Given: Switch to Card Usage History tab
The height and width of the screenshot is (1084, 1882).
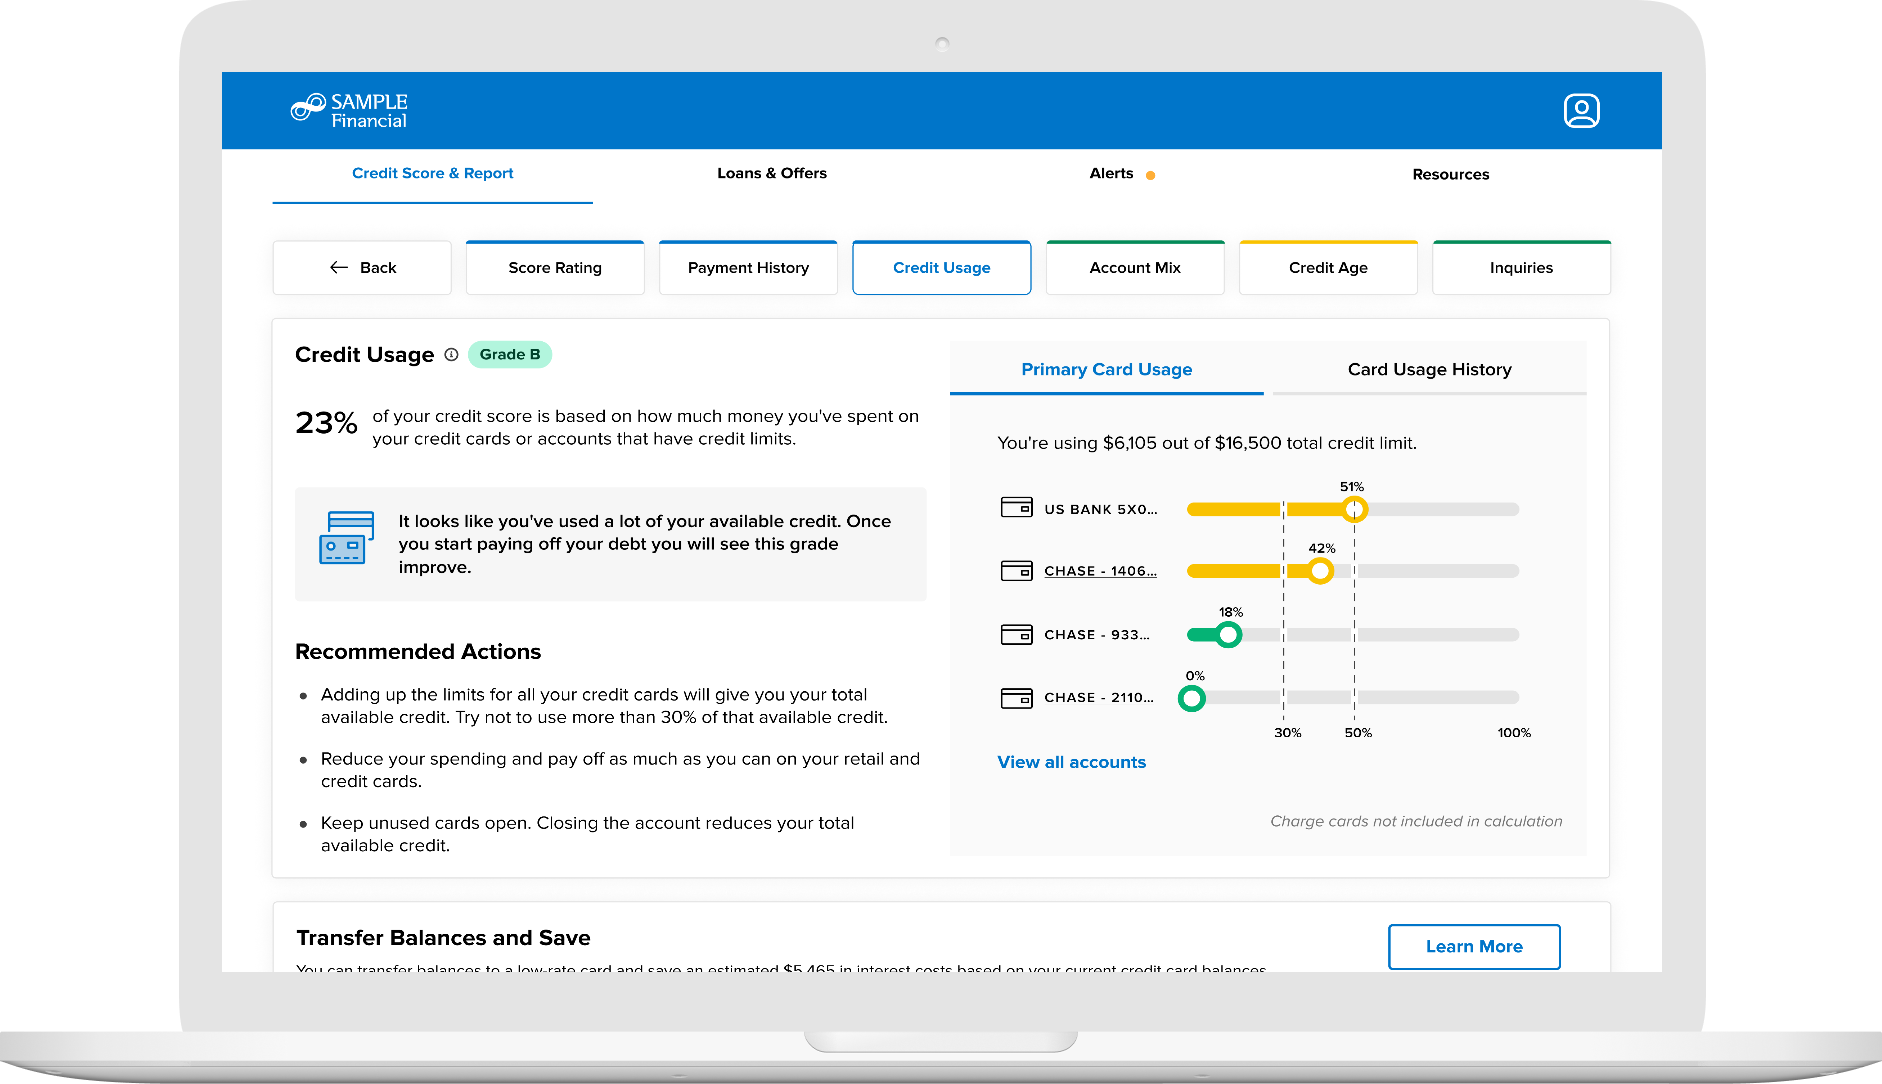Looking at the screenshot, I should pyautogui.click(x=1429, y=370).
